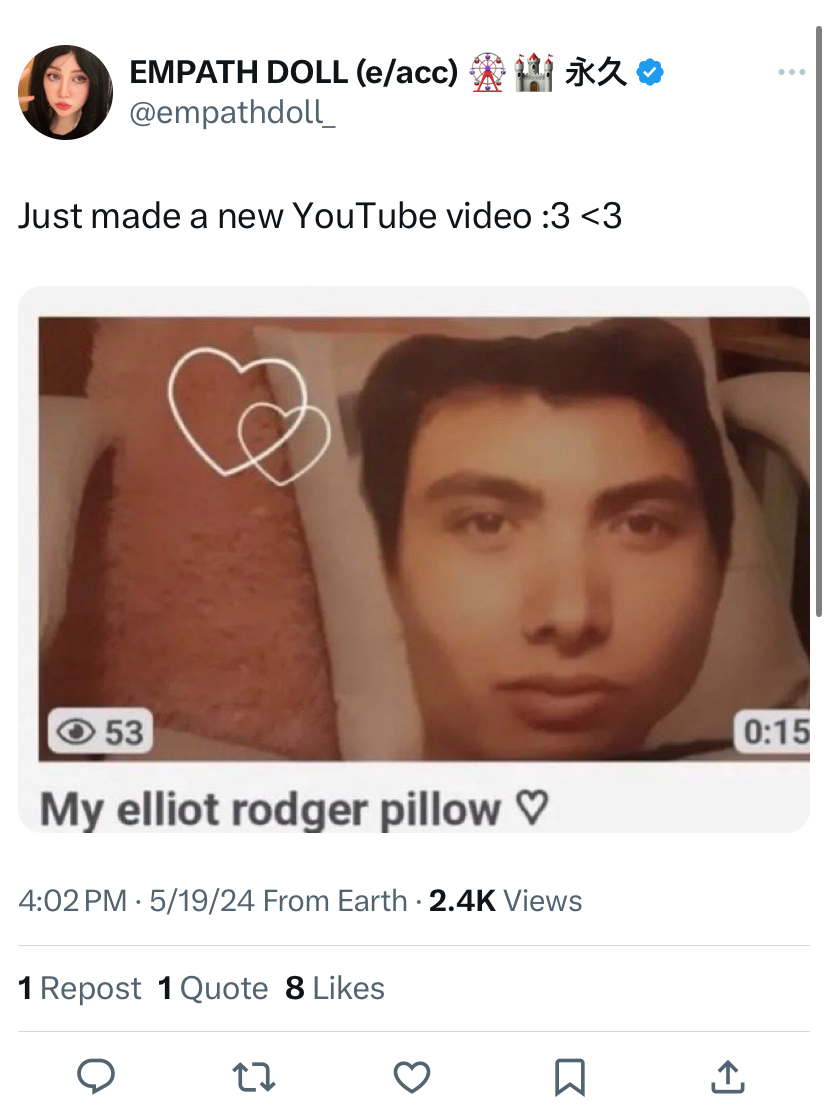Open the three-dot more options menu
828x1105 pixels.
point(791,72)
